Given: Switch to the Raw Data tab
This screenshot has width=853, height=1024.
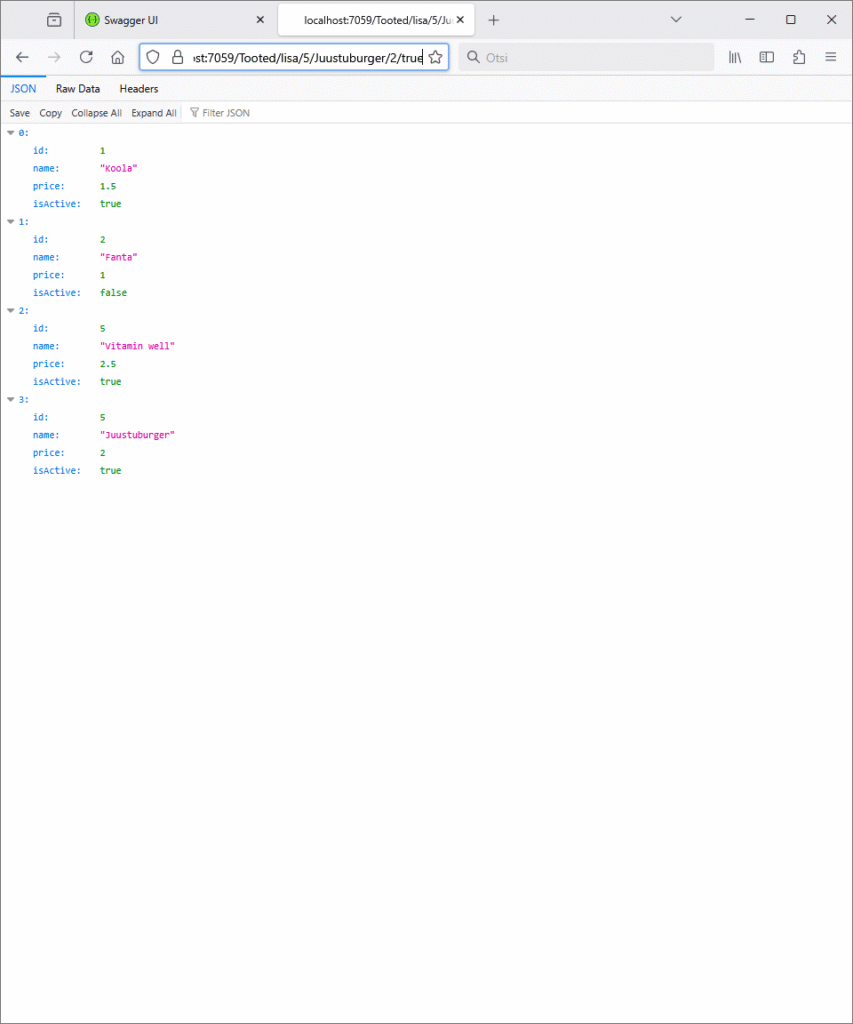Looking at the screenshot, I should [x=78, y=89].
